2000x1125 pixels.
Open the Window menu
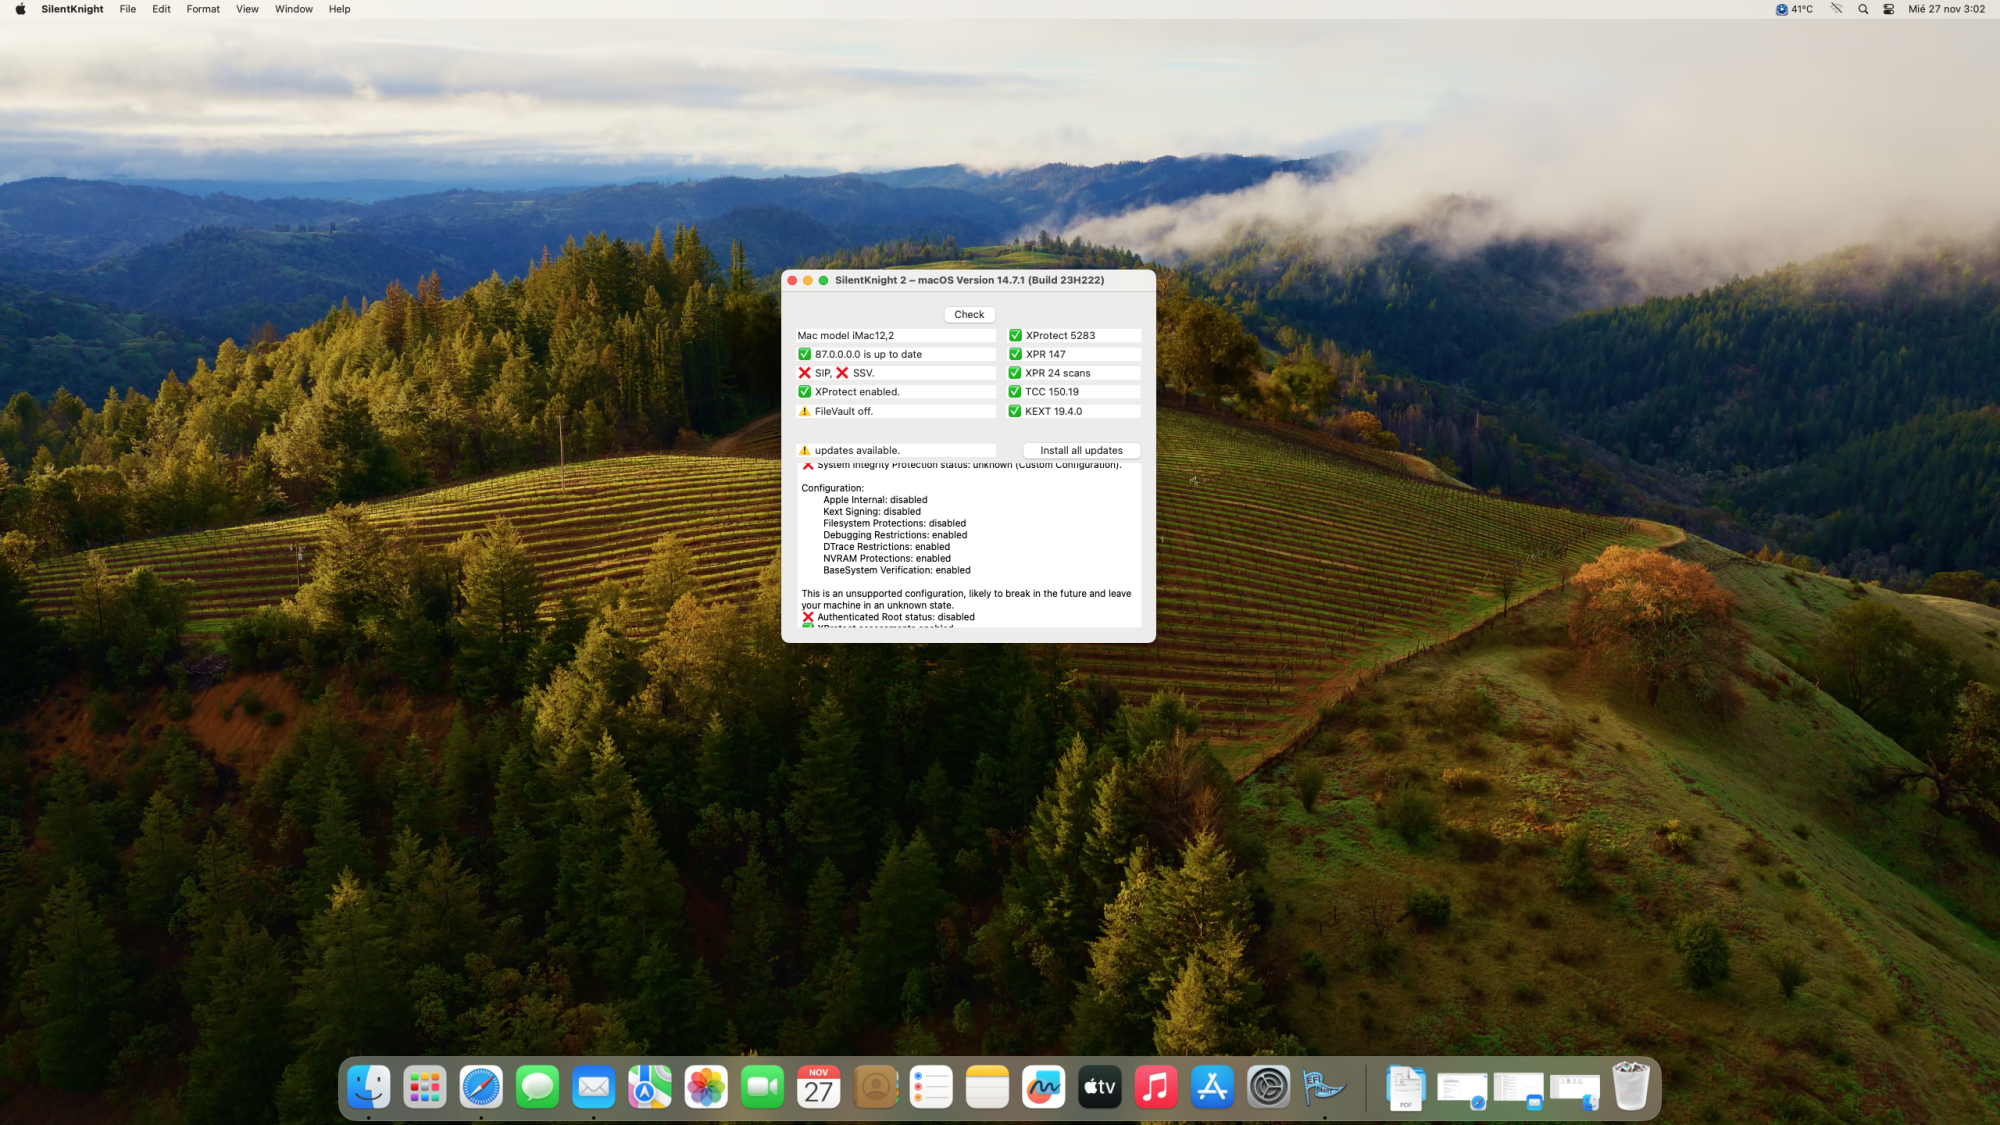pos(293,9)
